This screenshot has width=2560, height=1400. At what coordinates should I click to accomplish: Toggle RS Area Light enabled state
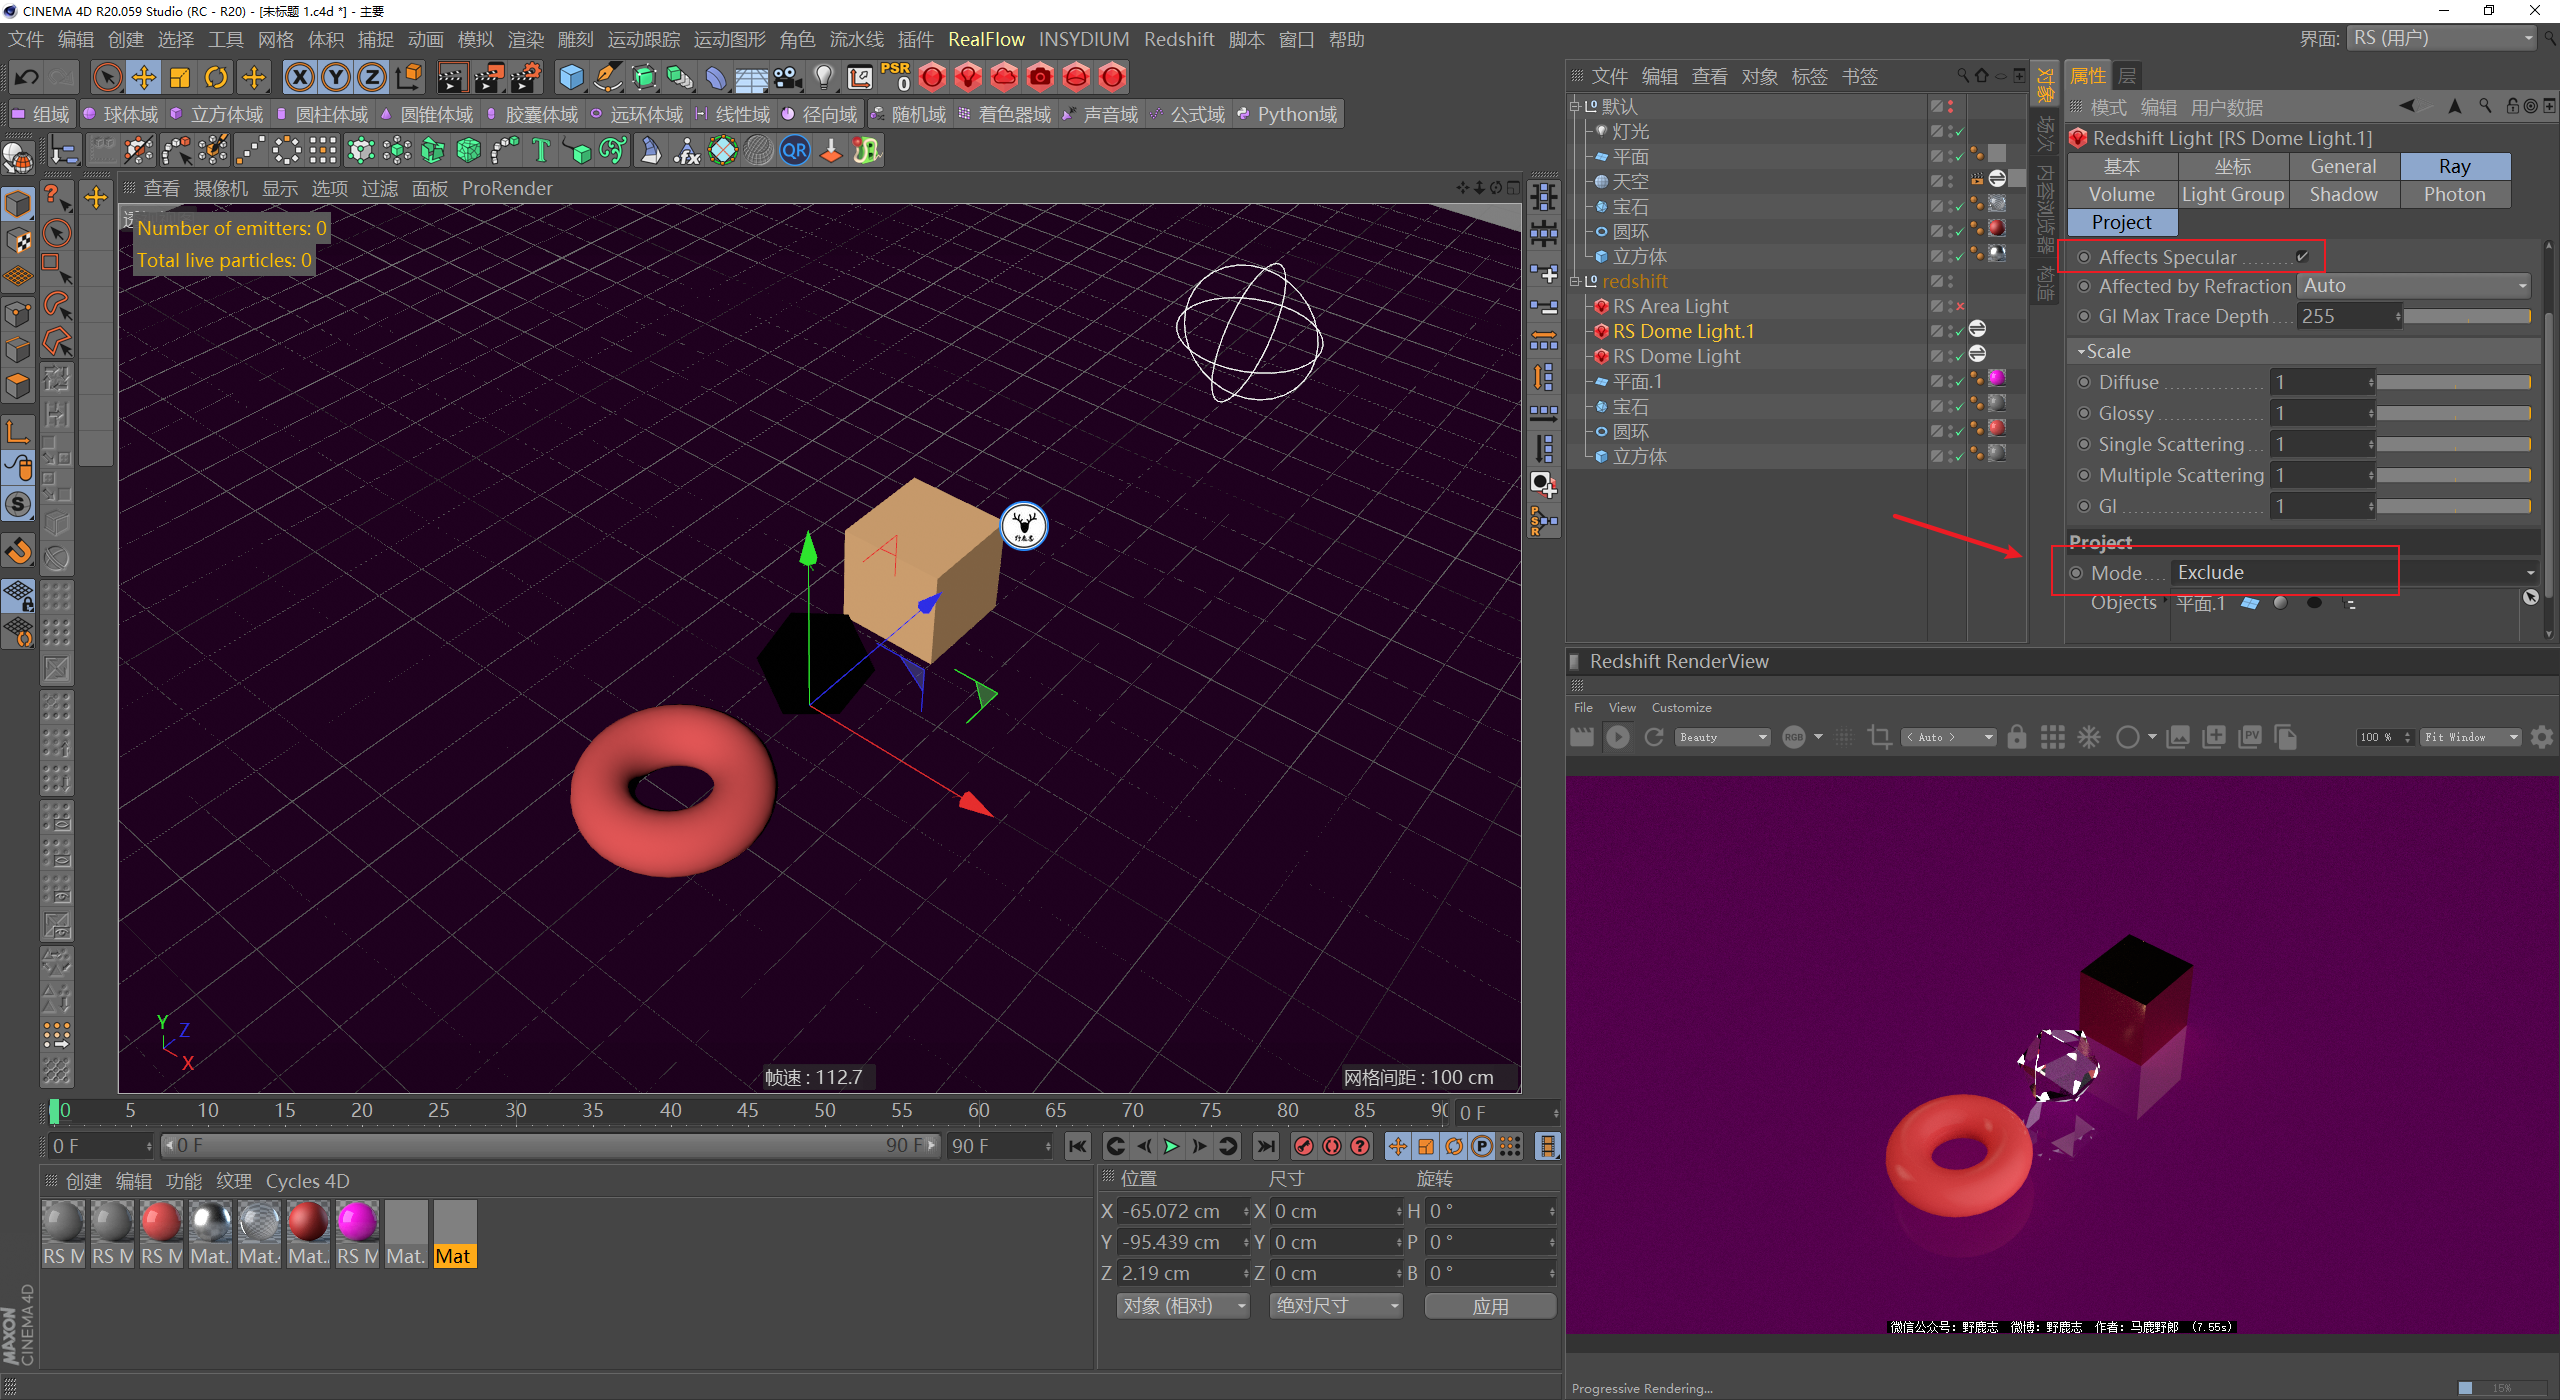coord(1959,306)
